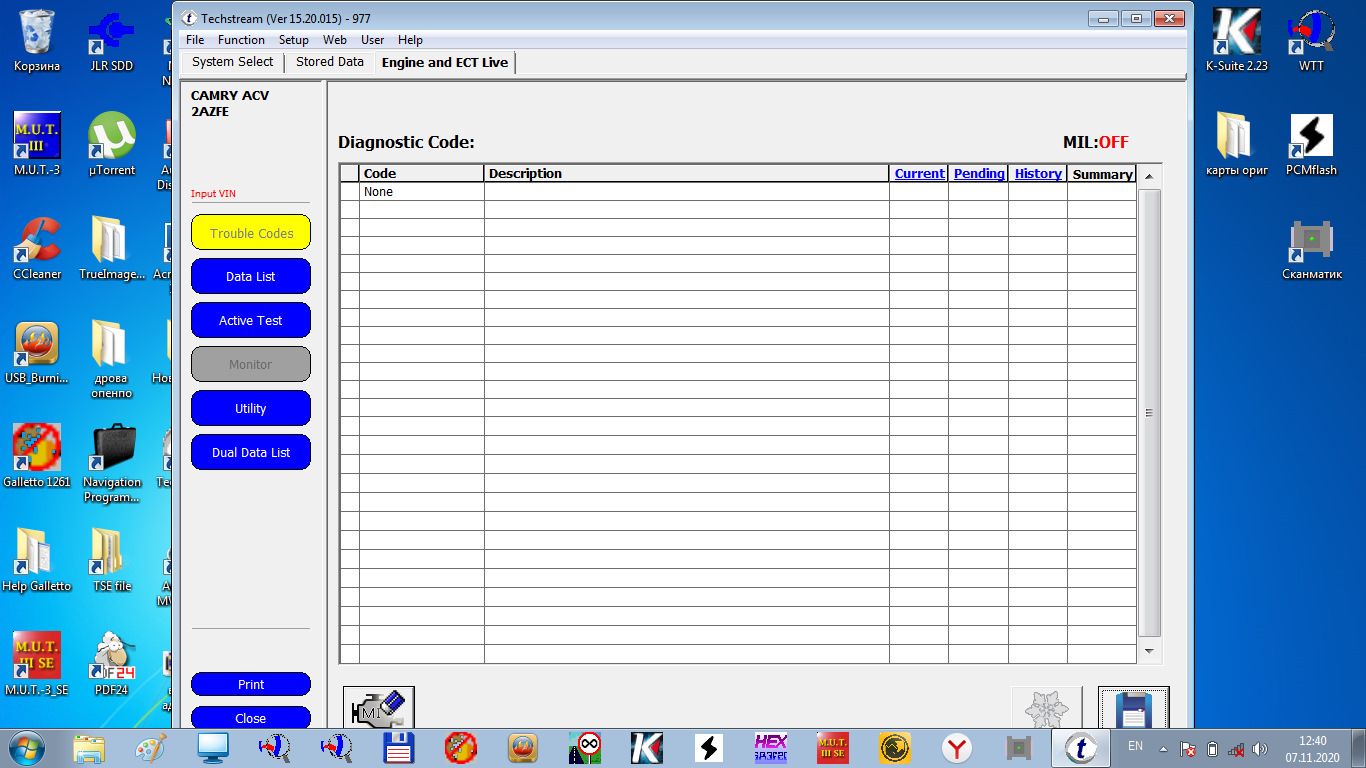Switch to the Stored Data tab

(x=330, y=62)
